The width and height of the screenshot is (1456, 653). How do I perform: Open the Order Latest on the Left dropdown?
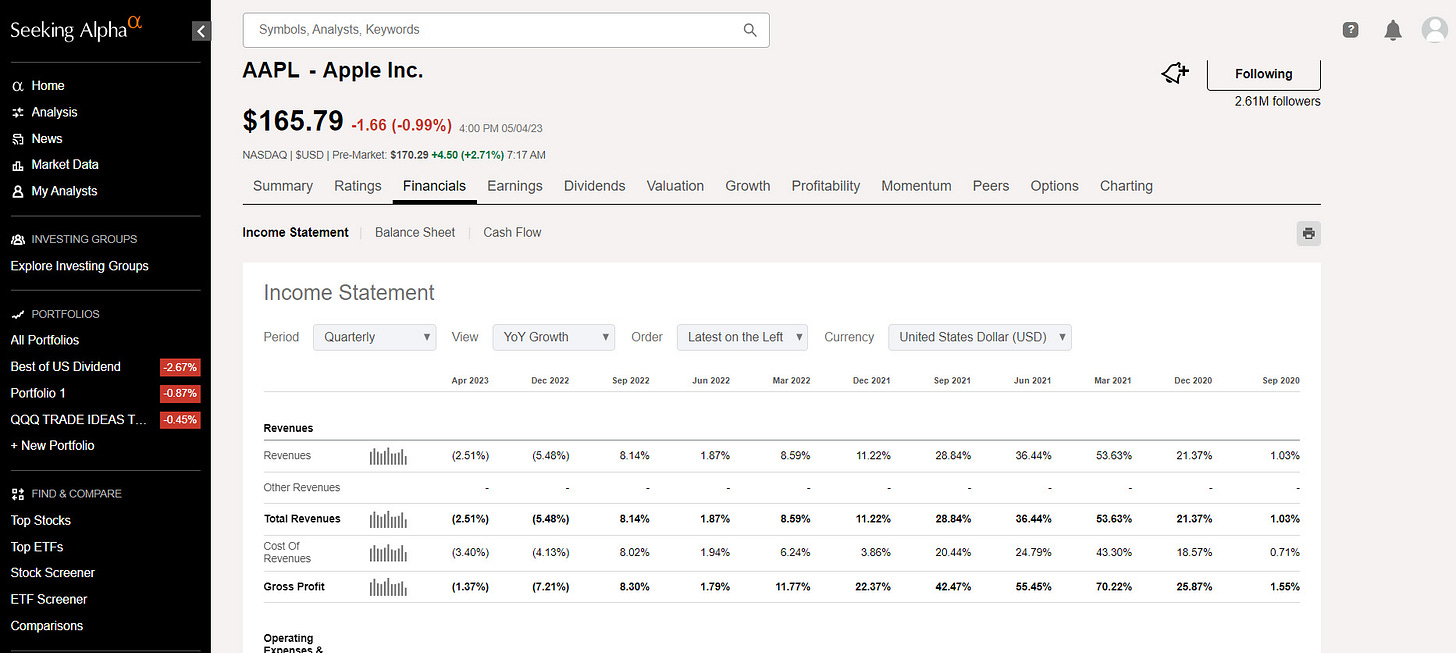coord(742,337)
